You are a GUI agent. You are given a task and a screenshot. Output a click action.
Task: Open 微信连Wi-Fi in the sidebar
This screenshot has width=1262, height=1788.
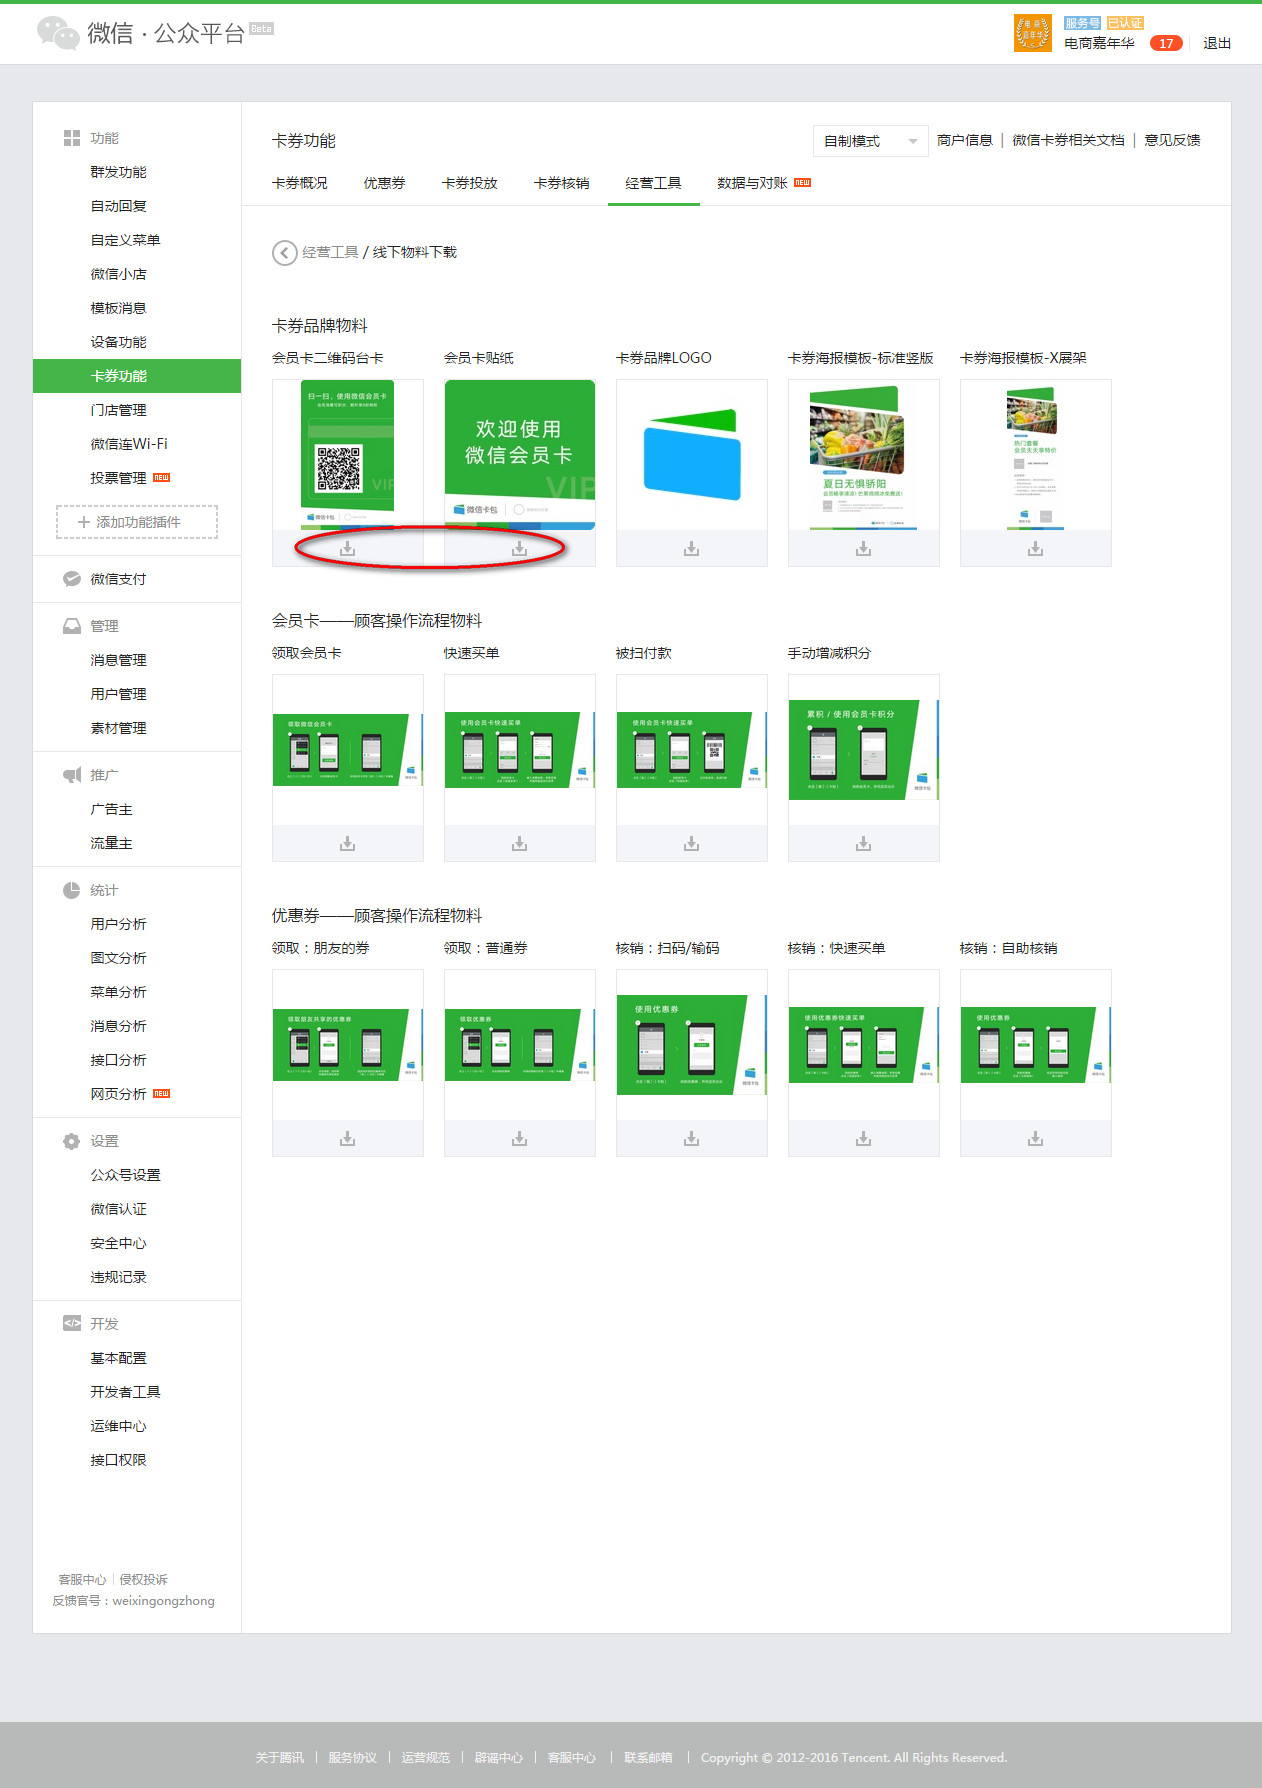point(129,444)
